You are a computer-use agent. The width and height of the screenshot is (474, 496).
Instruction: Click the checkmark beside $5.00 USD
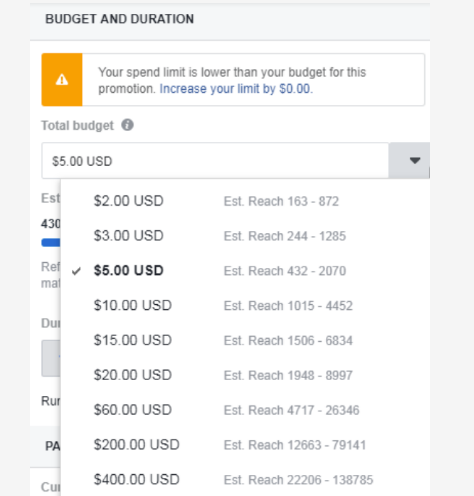(76, 271)
